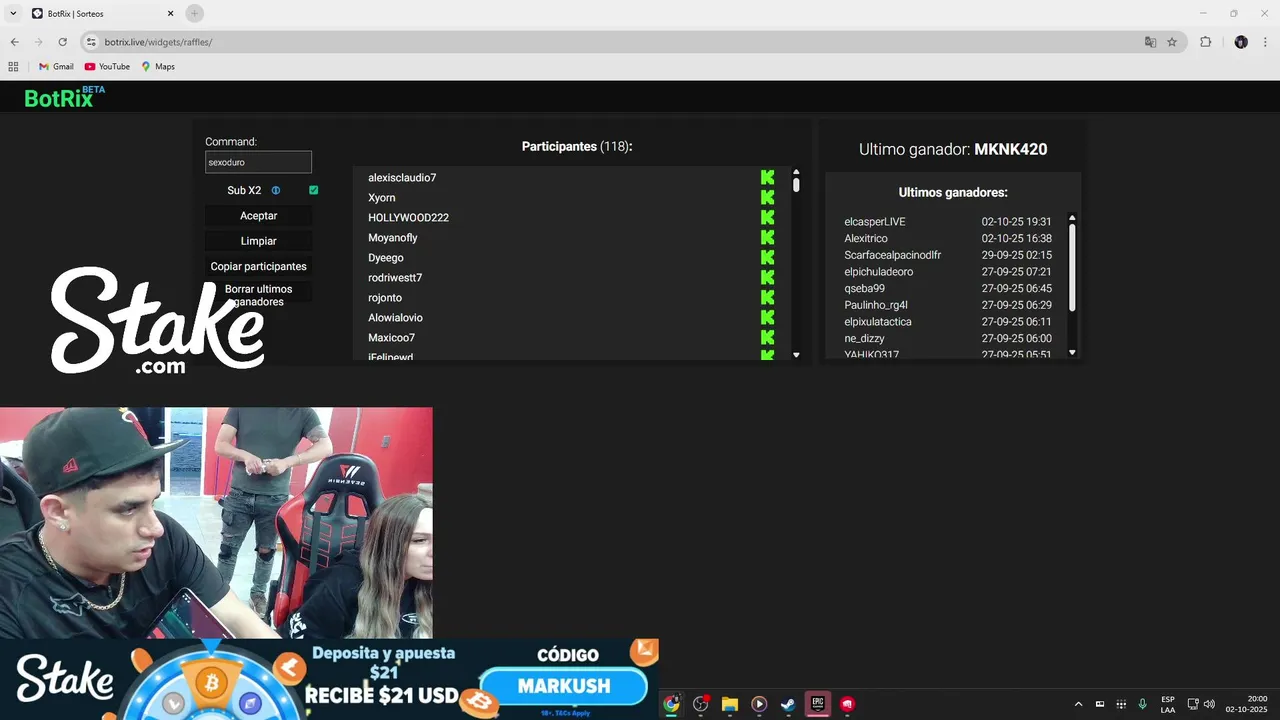Open the red fist app in taskbar
This screenshot has width=1280, height=720.
(847, 704)
